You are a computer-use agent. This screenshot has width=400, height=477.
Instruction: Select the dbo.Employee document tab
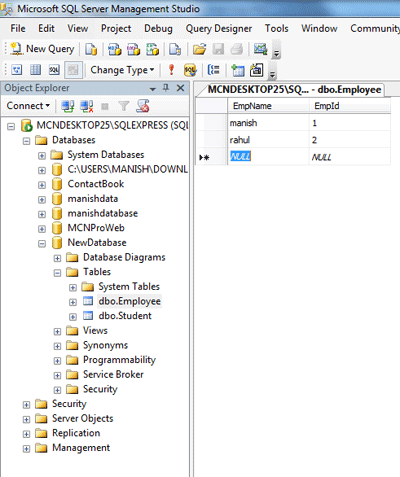coord(294,90)
